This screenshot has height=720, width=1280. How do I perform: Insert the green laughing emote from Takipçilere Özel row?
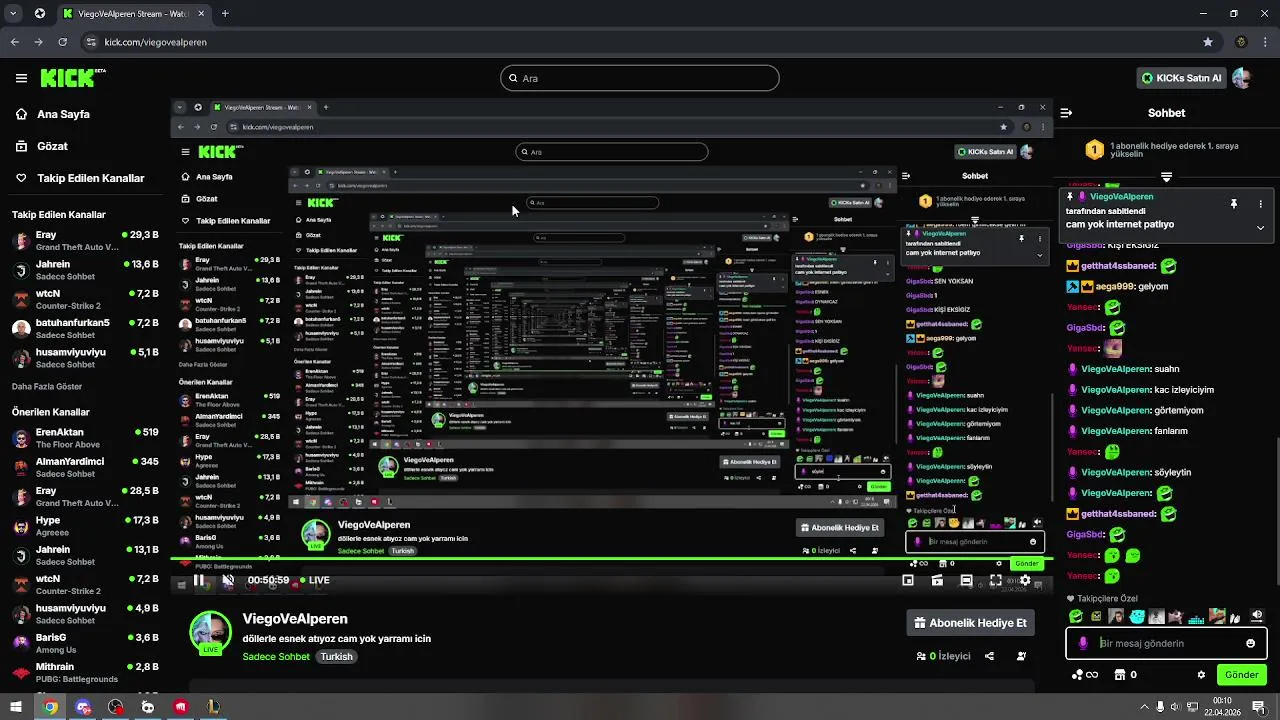[x=1076, y=617]
